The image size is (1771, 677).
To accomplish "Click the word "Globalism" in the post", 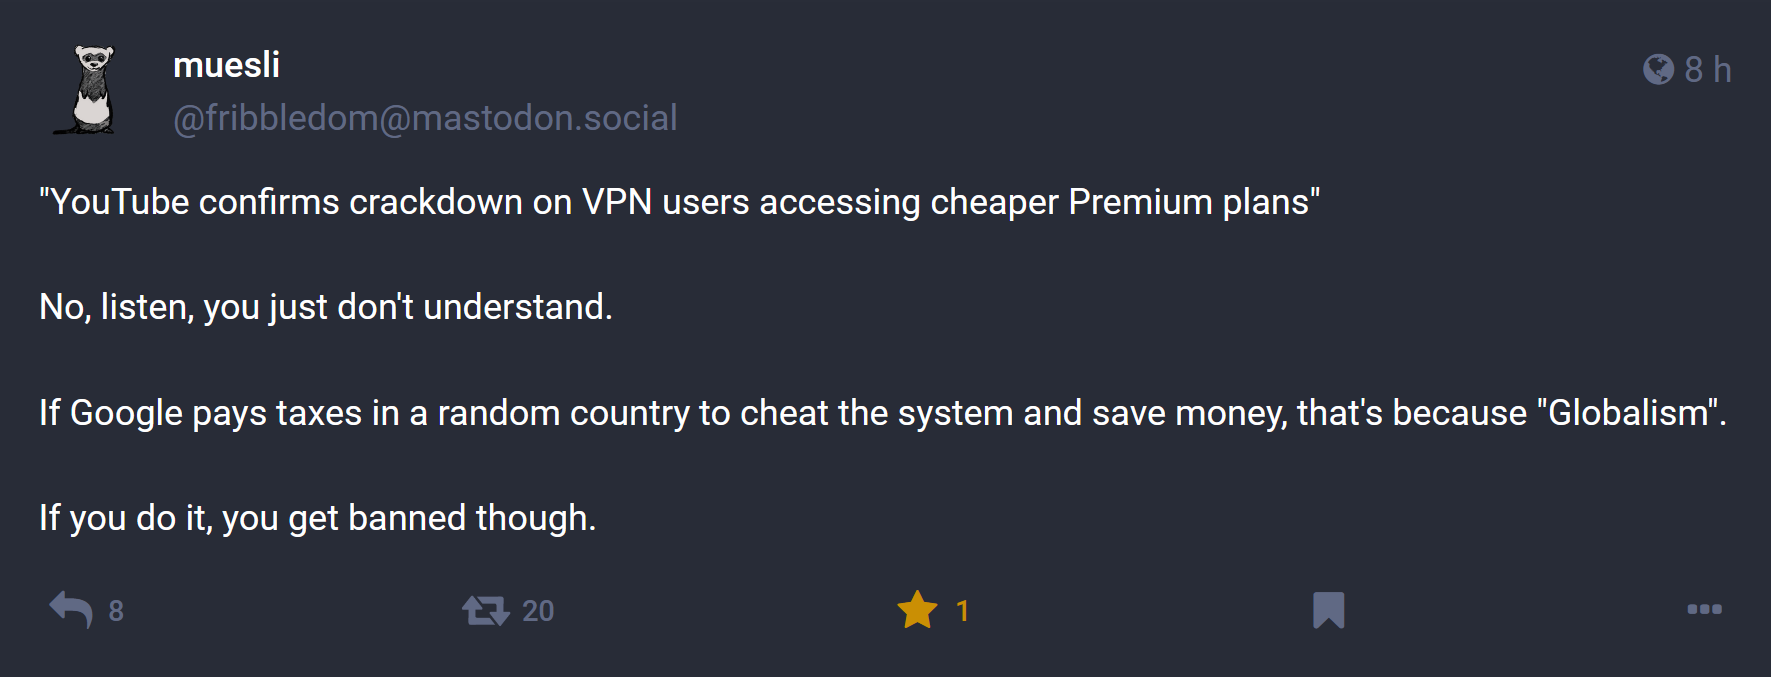I will point(1627,413).
